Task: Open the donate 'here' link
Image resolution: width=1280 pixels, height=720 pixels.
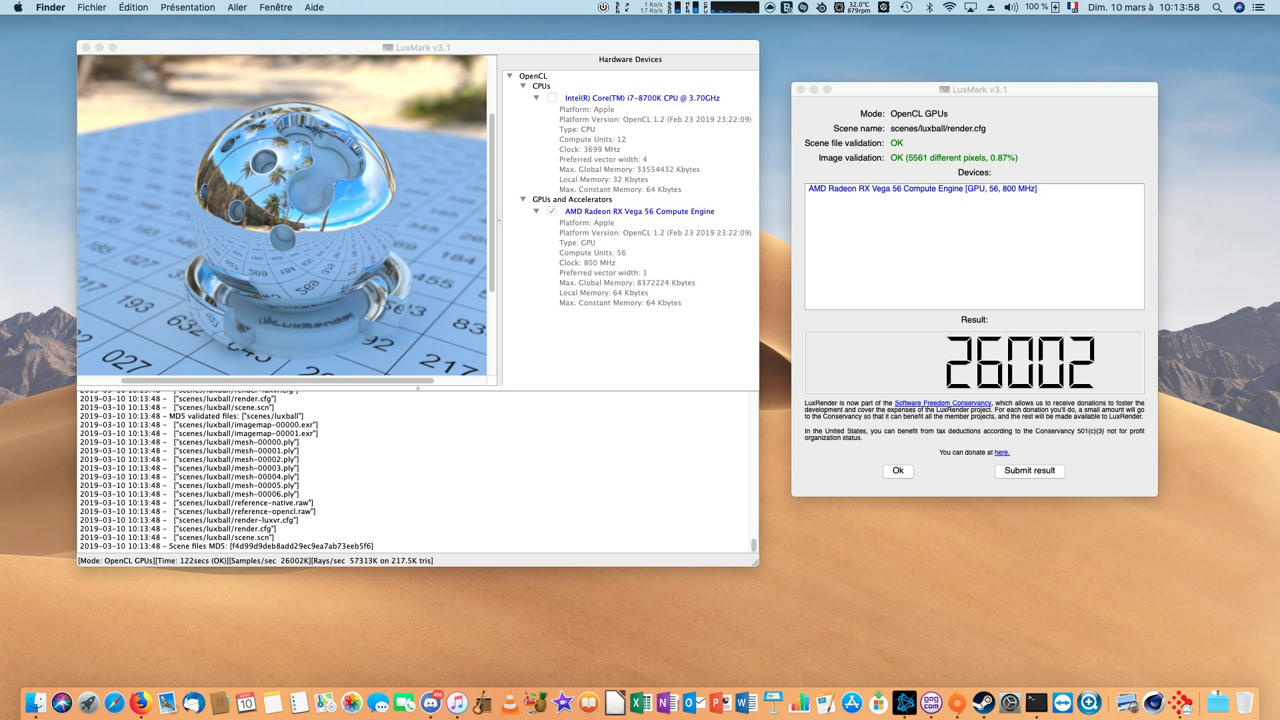Action: coord(1002,453)
